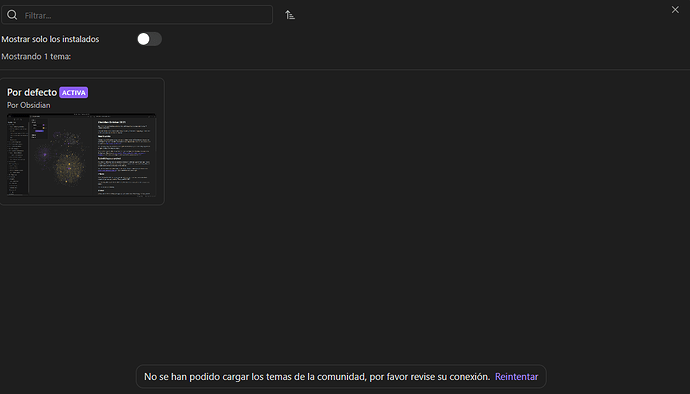Open the Por defecto theme preview thumbnail
690x394 pixels.
pyautogui.click(x=81, y=155)
